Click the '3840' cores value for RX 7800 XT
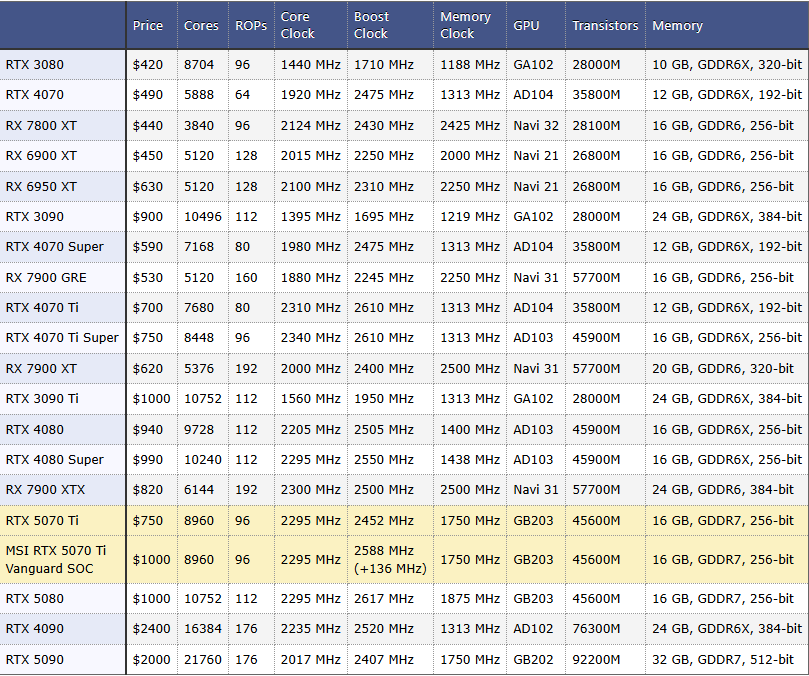This screenshot has height=676, width=809. coord(199,125)
